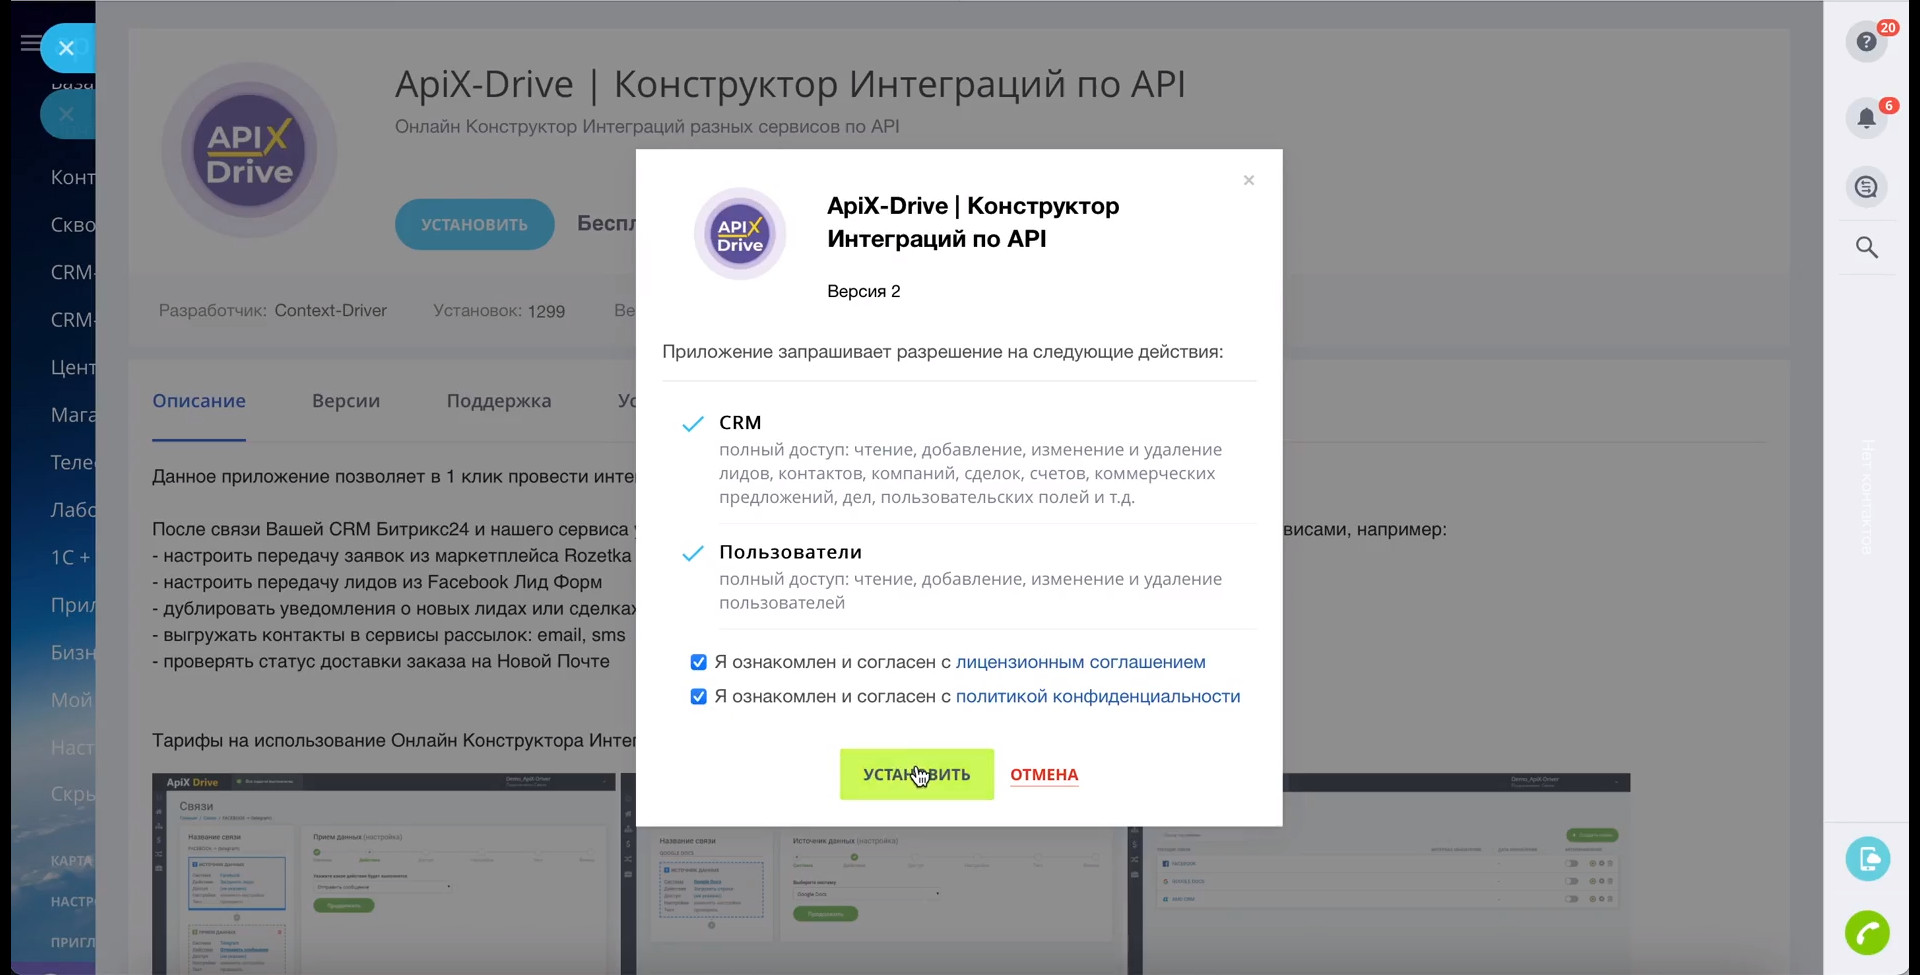Open the chat messages icon in the right panel
The image size is (1920, 975).
(1866, 187)
